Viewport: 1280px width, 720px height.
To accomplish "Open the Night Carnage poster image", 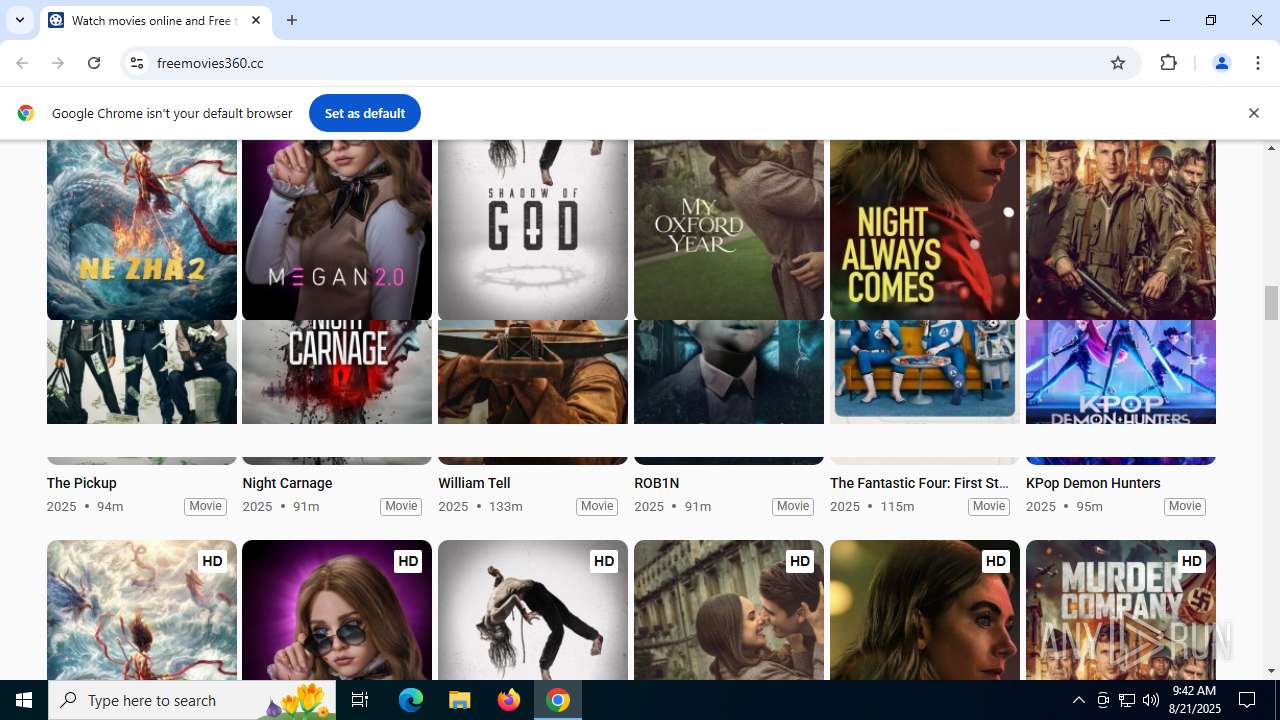I will pos(337,372).
